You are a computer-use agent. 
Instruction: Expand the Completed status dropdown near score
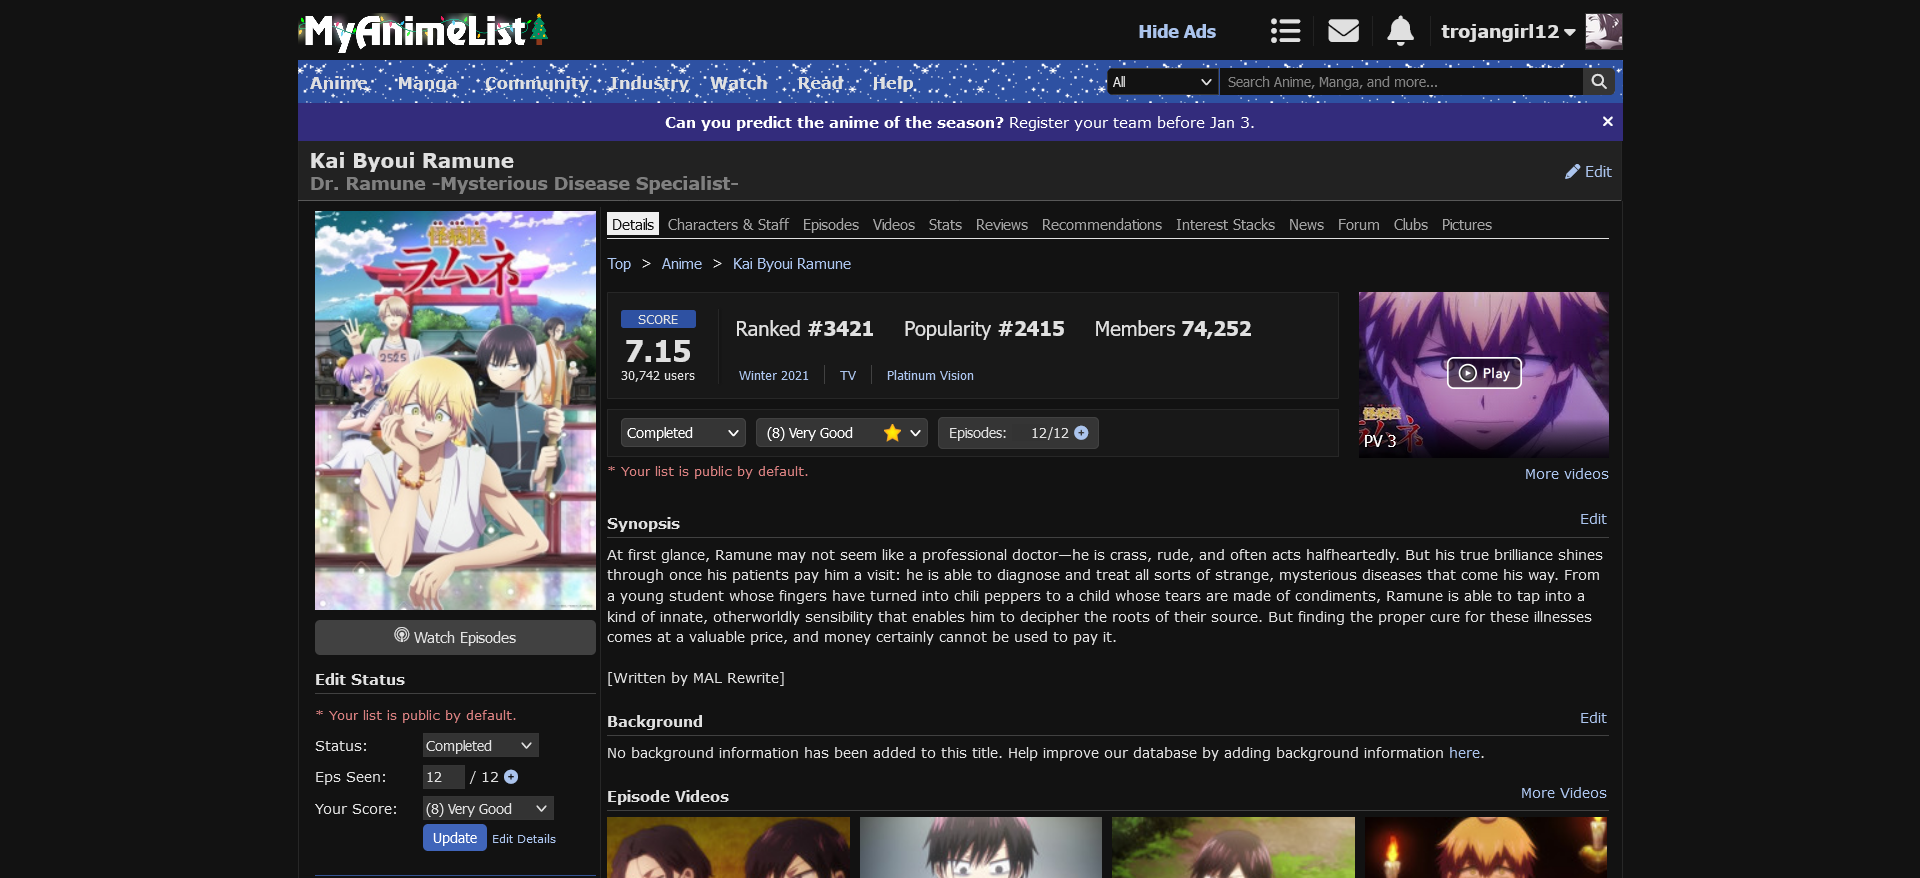tap(683, 433)
